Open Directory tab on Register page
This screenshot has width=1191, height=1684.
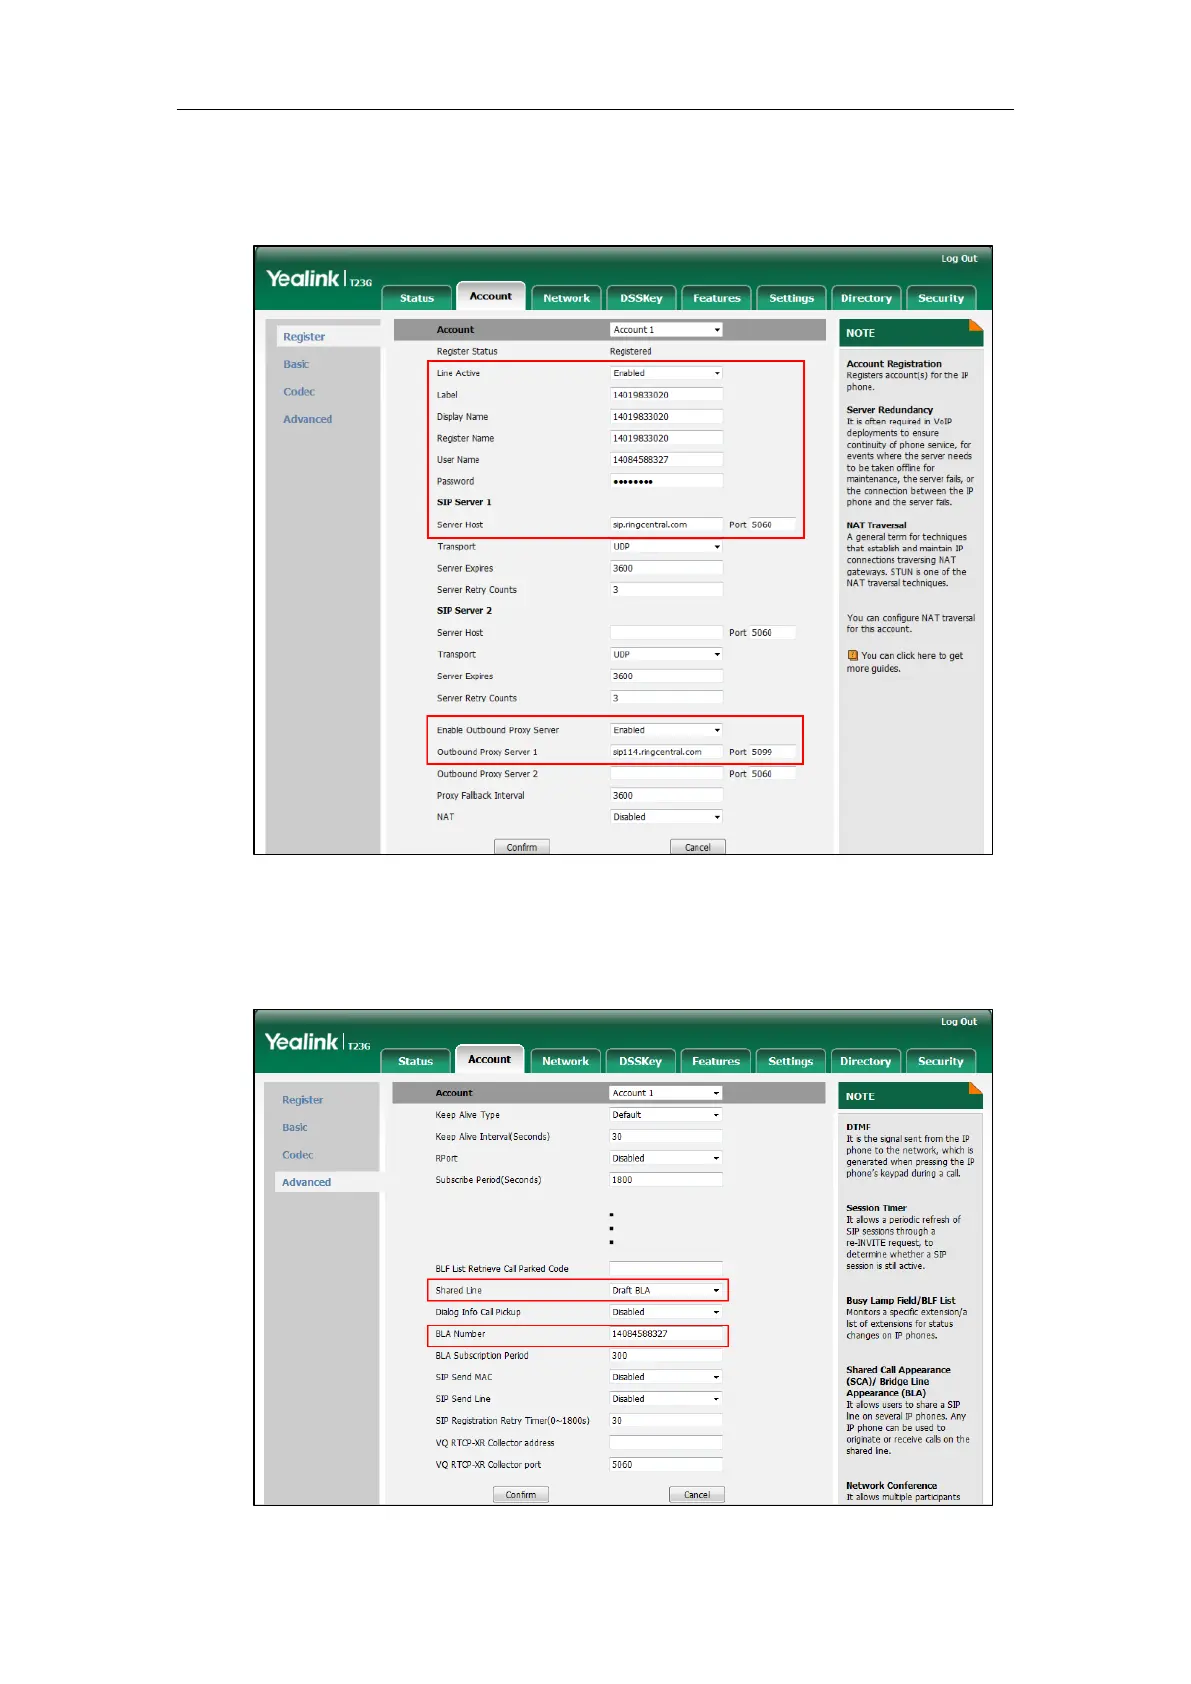coord(866,298)
